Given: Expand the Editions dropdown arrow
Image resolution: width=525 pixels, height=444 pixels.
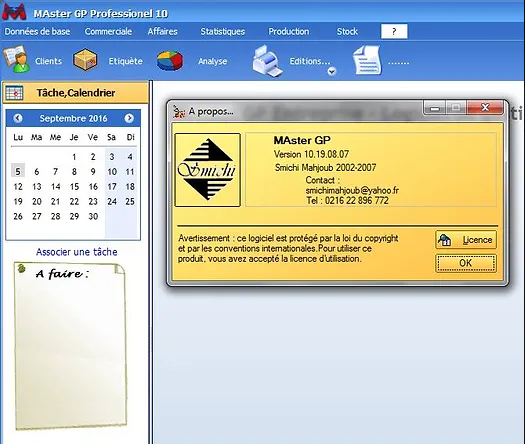Looking at the screenshot, I should [332, 71].
